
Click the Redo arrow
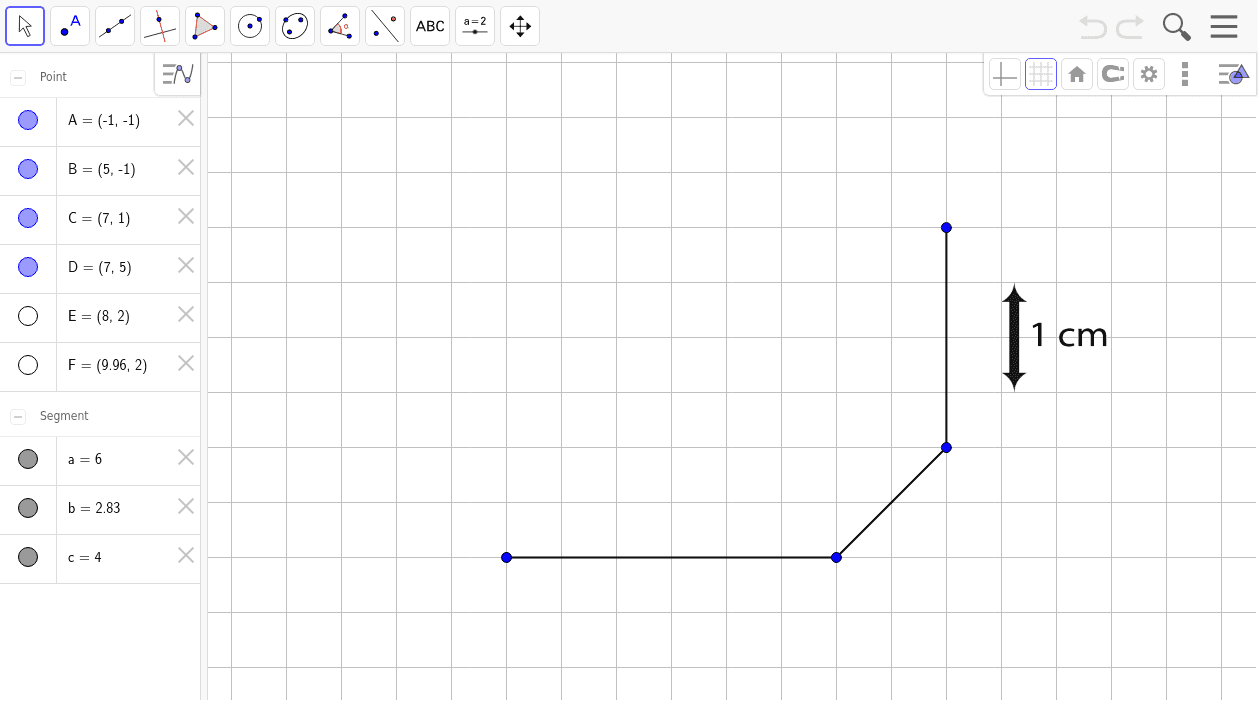click(1130, 27)
